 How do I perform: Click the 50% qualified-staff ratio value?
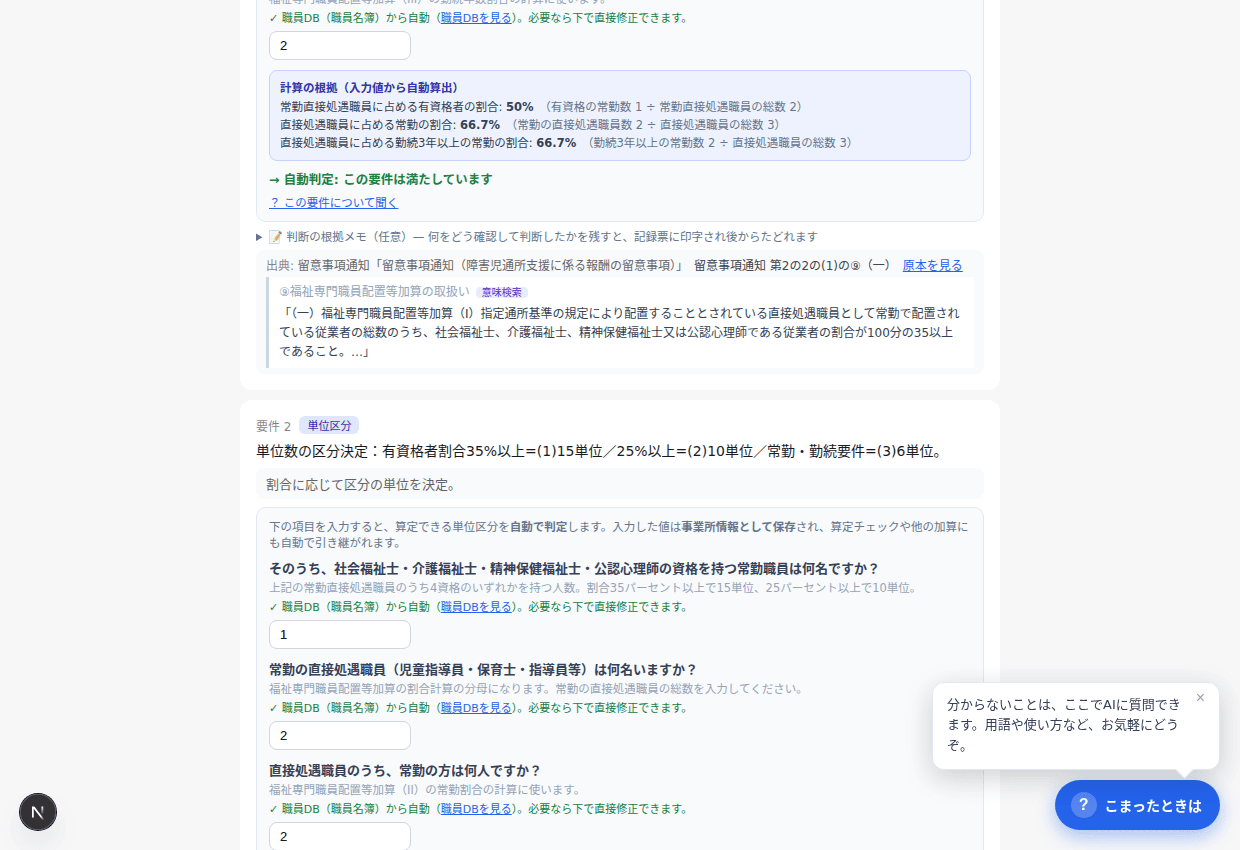coord(520,106)
